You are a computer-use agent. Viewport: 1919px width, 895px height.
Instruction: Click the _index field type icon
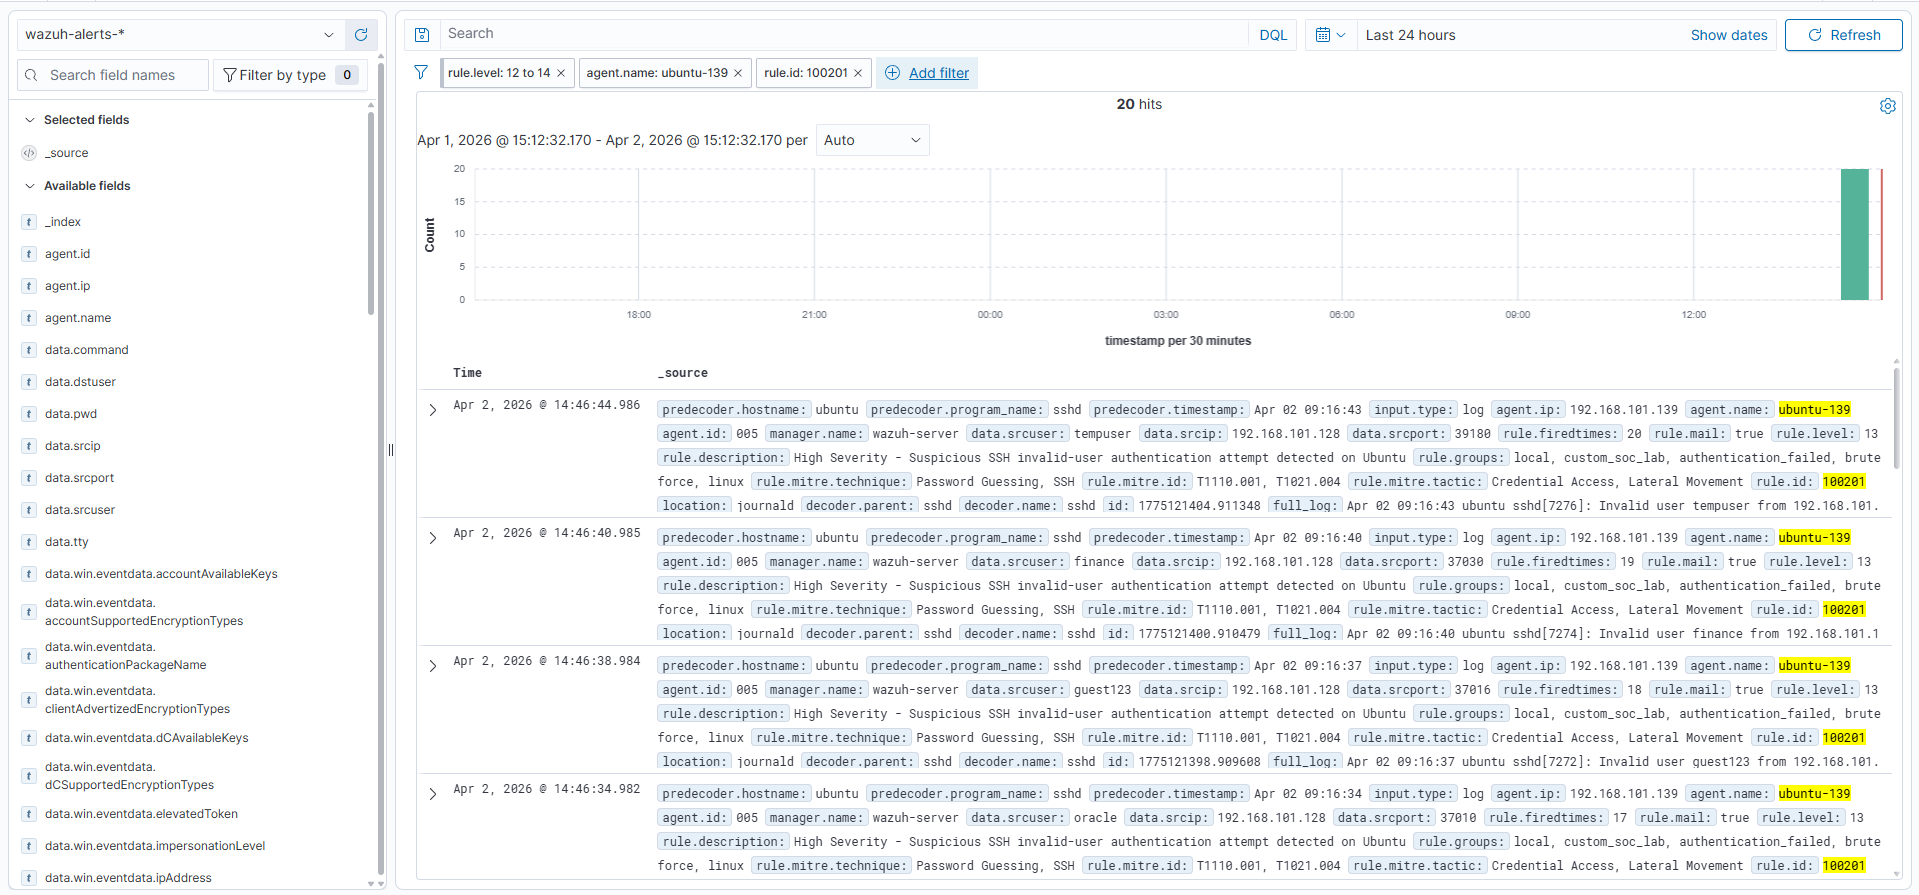[x=29, y=222]
